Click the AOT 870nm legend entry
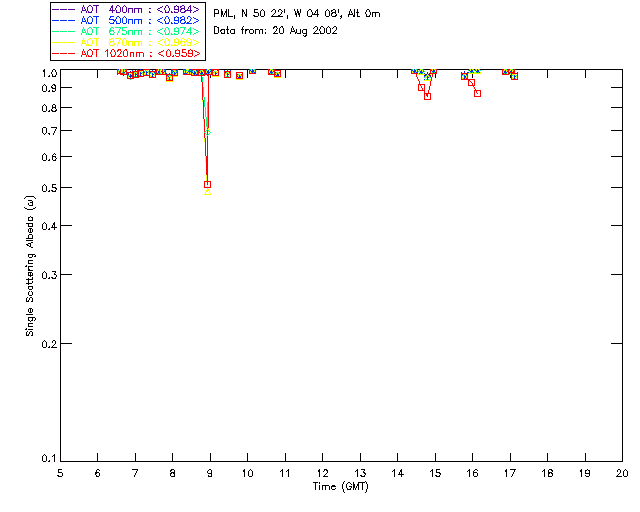Viewport: 640px width, 512px height. point(126,42)
